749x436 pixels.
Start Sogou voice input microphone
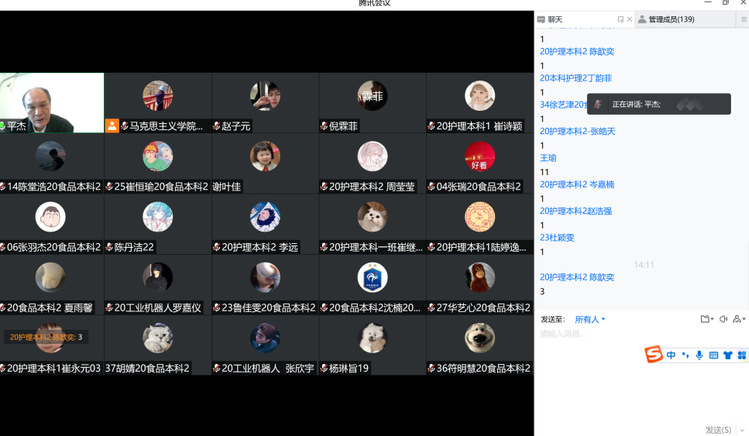click(699, 356)
